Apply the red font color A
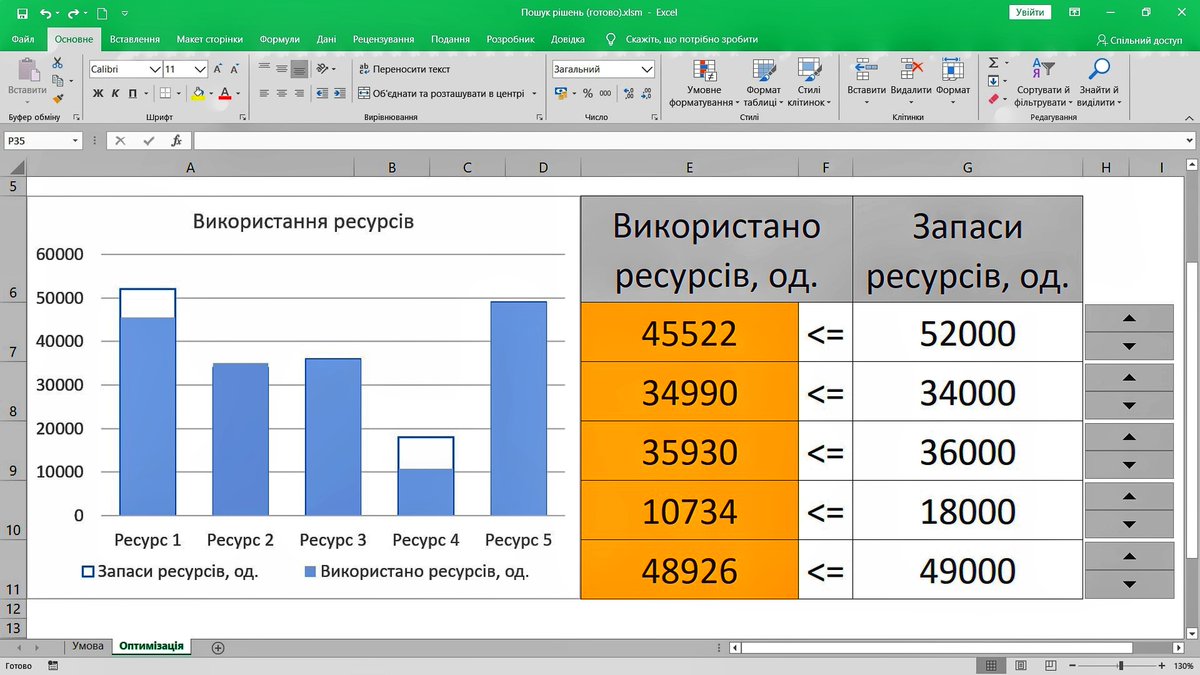1200x675 pixels. [225, 93]
